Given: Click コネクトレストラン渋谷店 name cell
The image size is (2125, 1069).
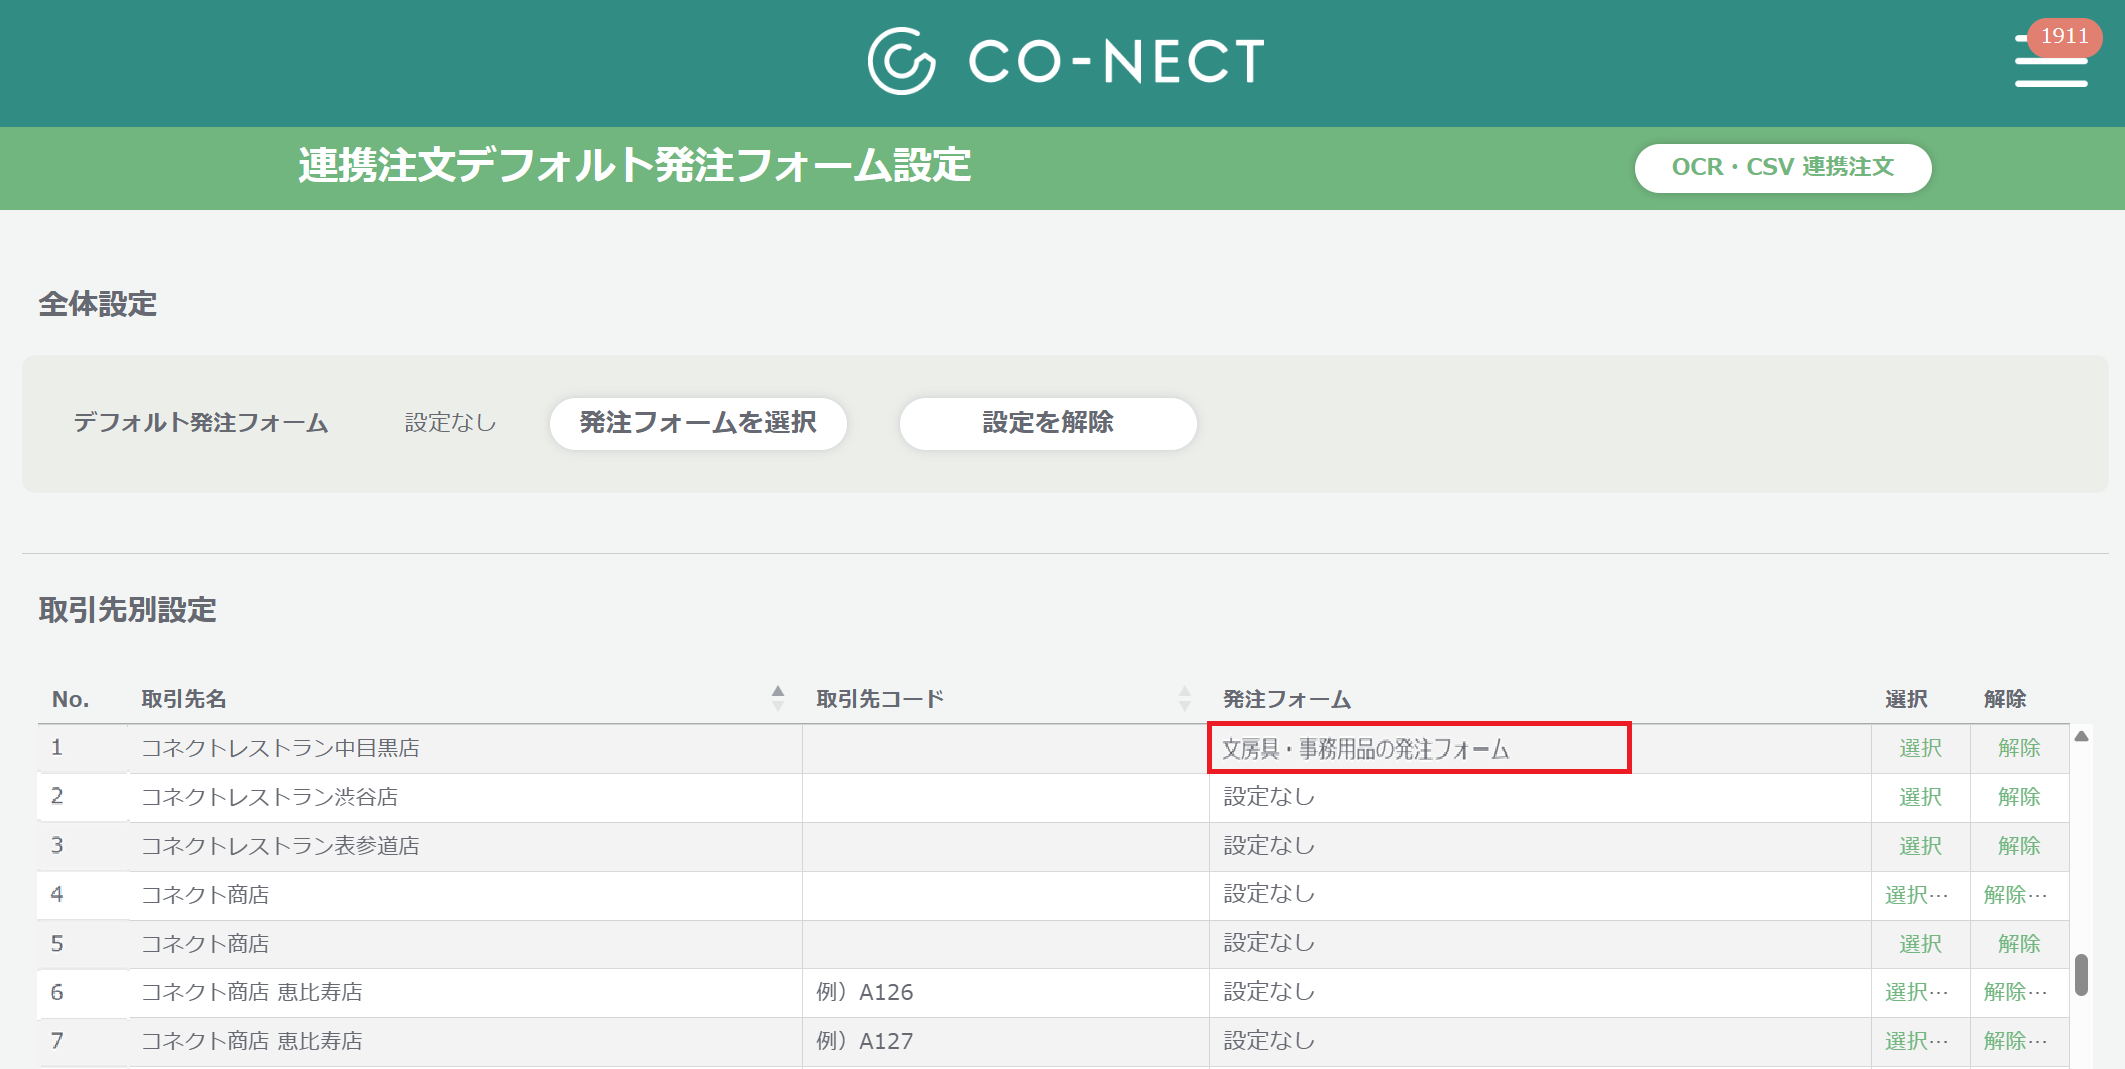Looking at the screenshot, I should (x=465, y=797).
